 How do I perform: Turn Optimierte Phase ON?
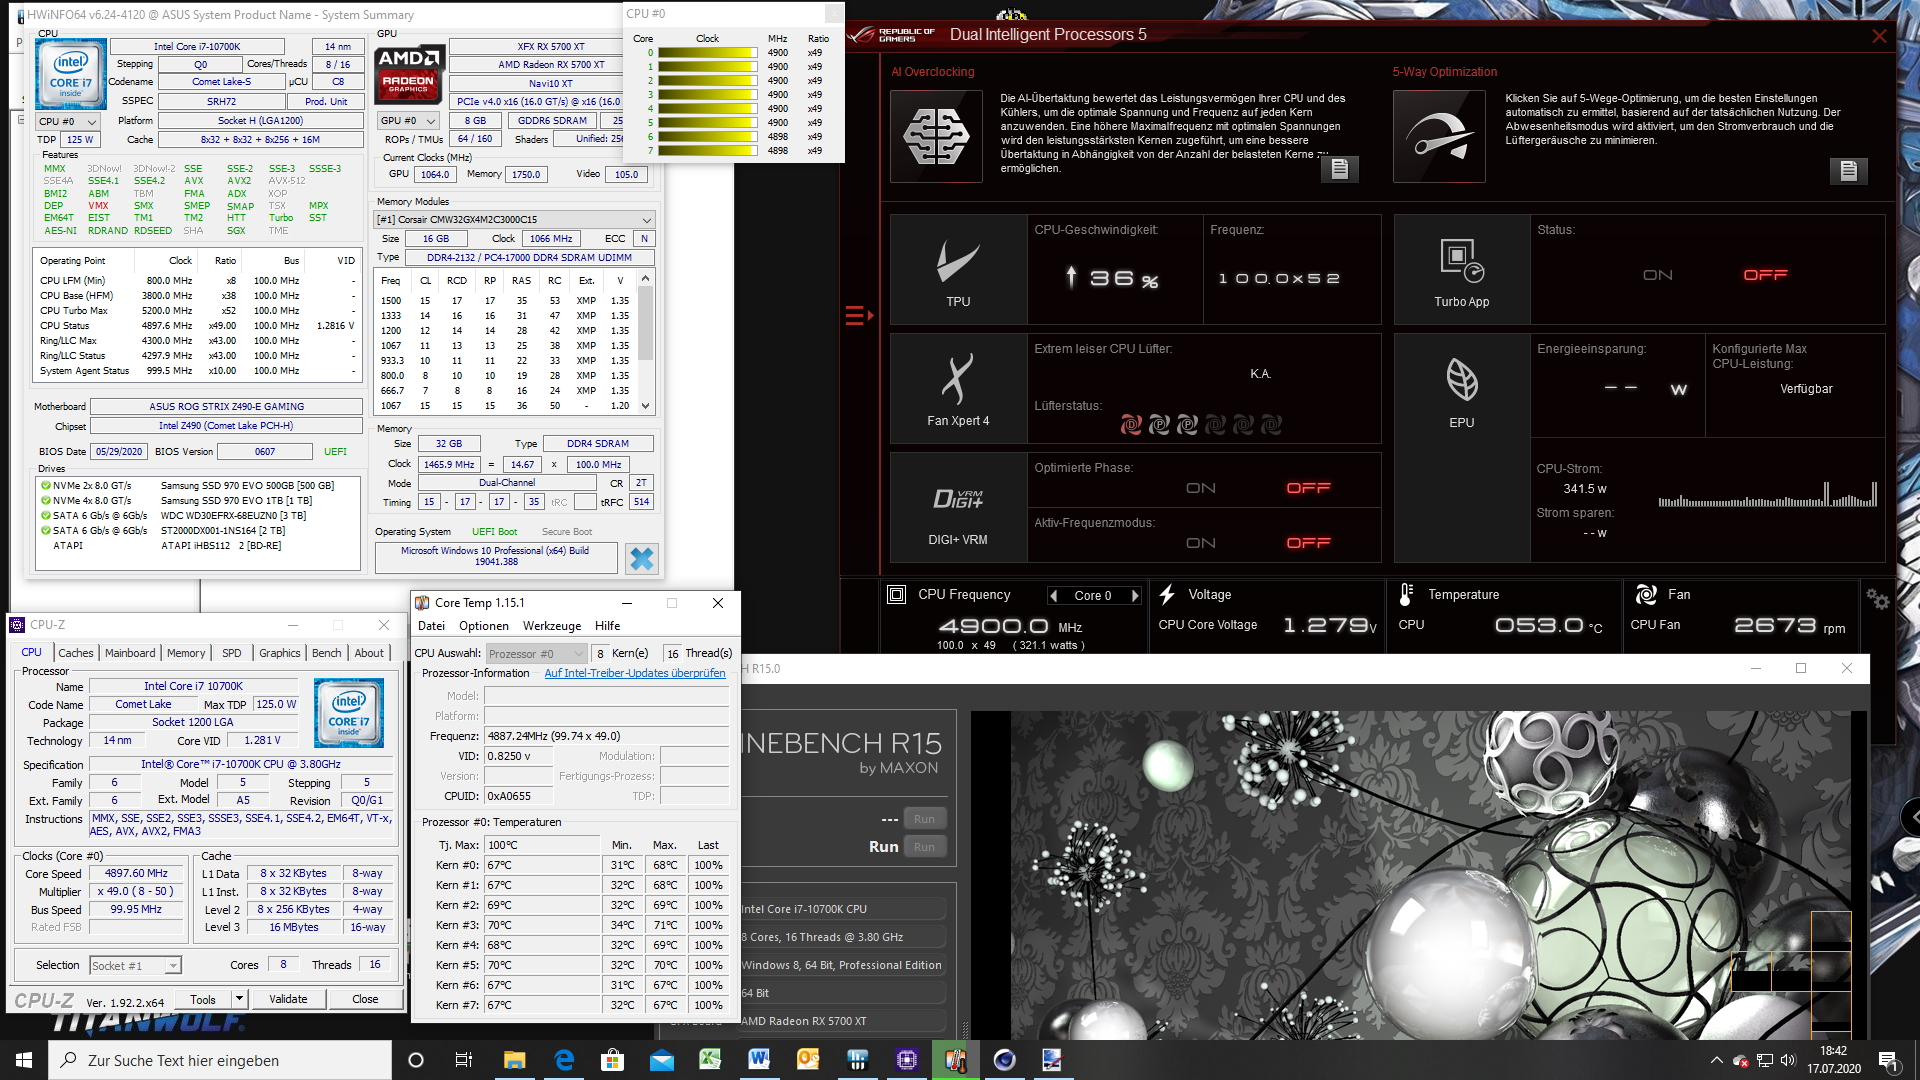tap(1200, 488)
